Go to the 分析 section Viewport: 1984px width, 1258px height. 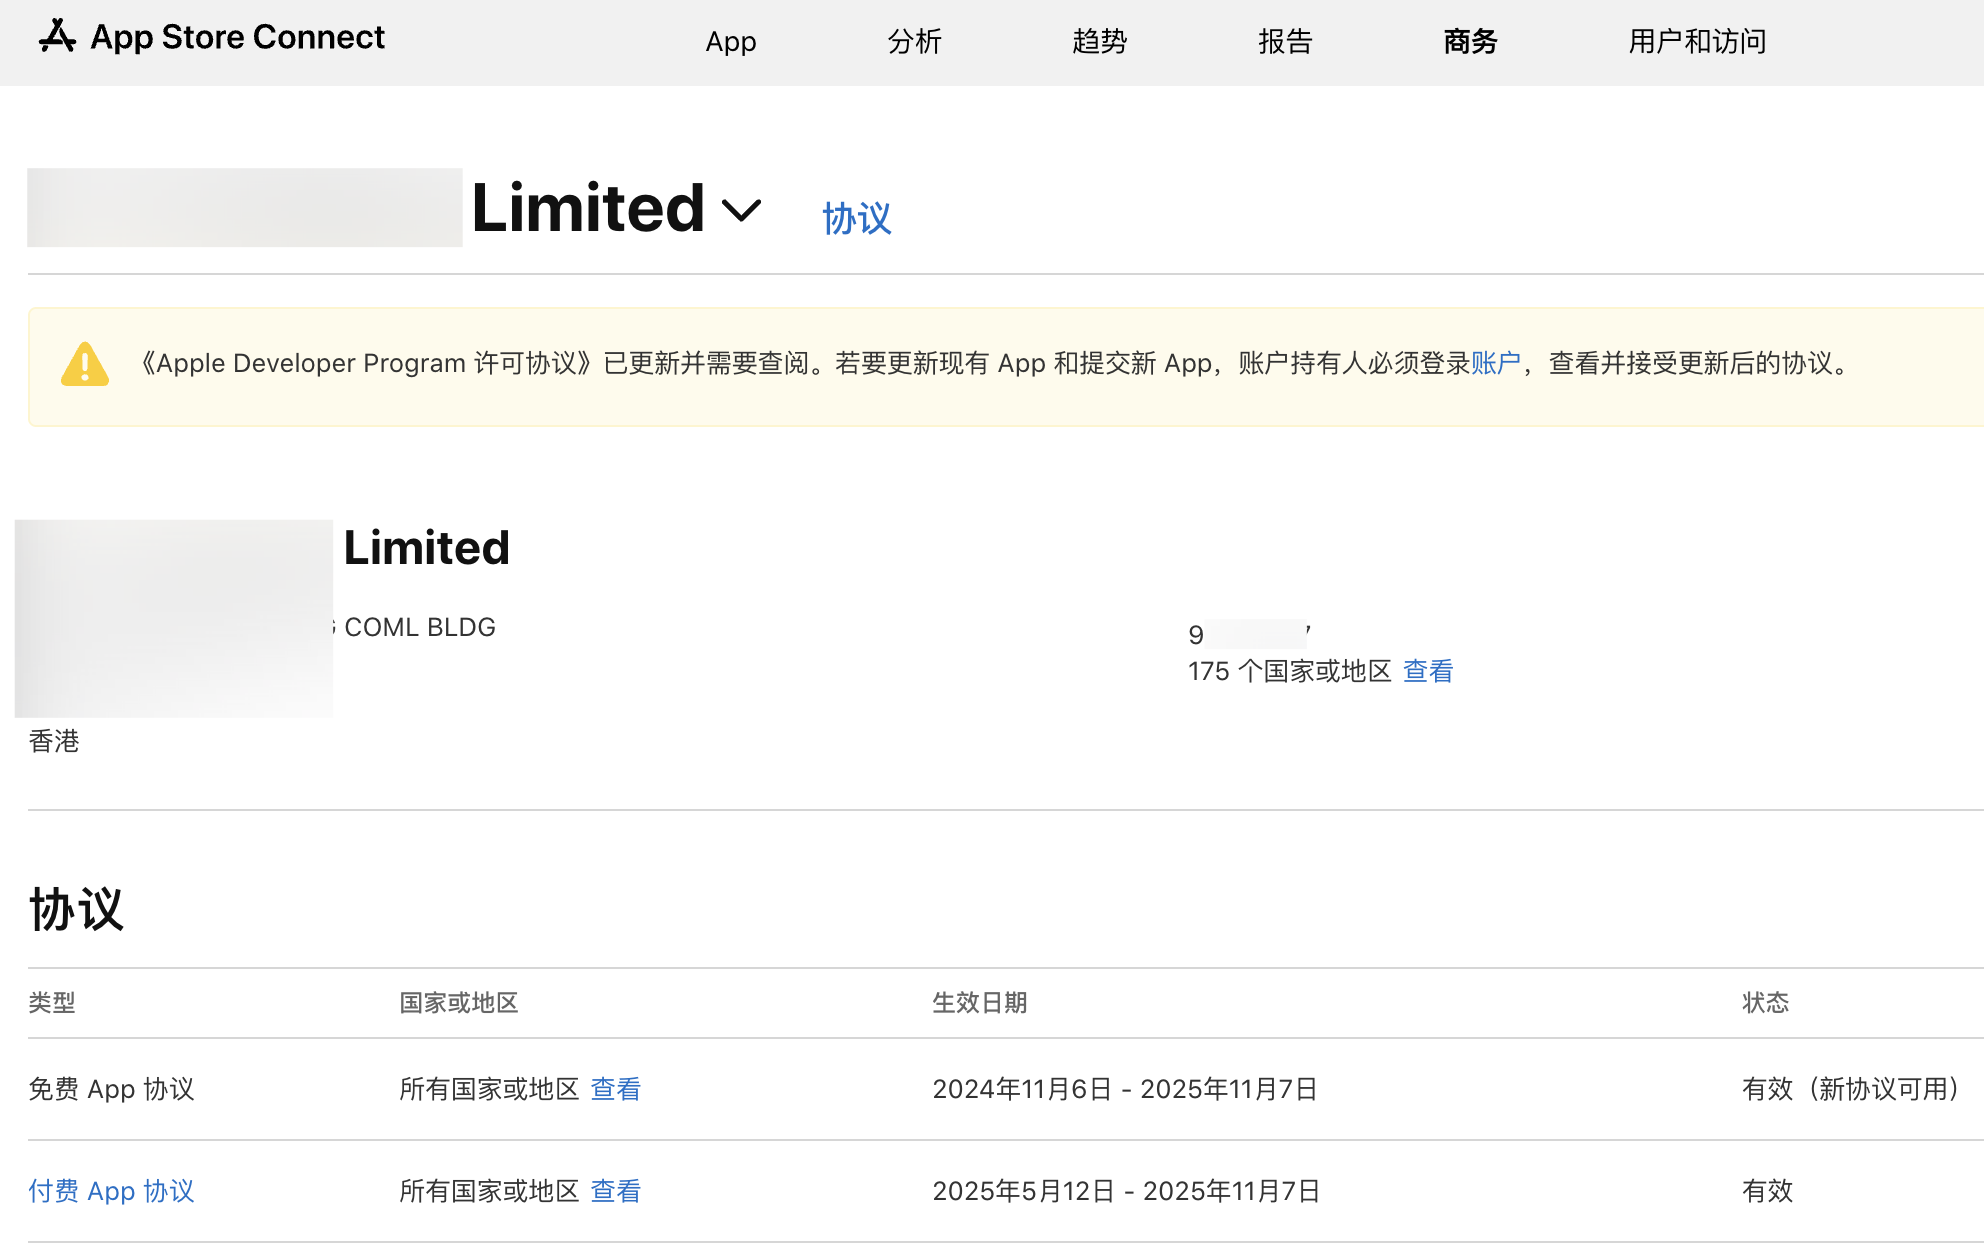(915, 42)
